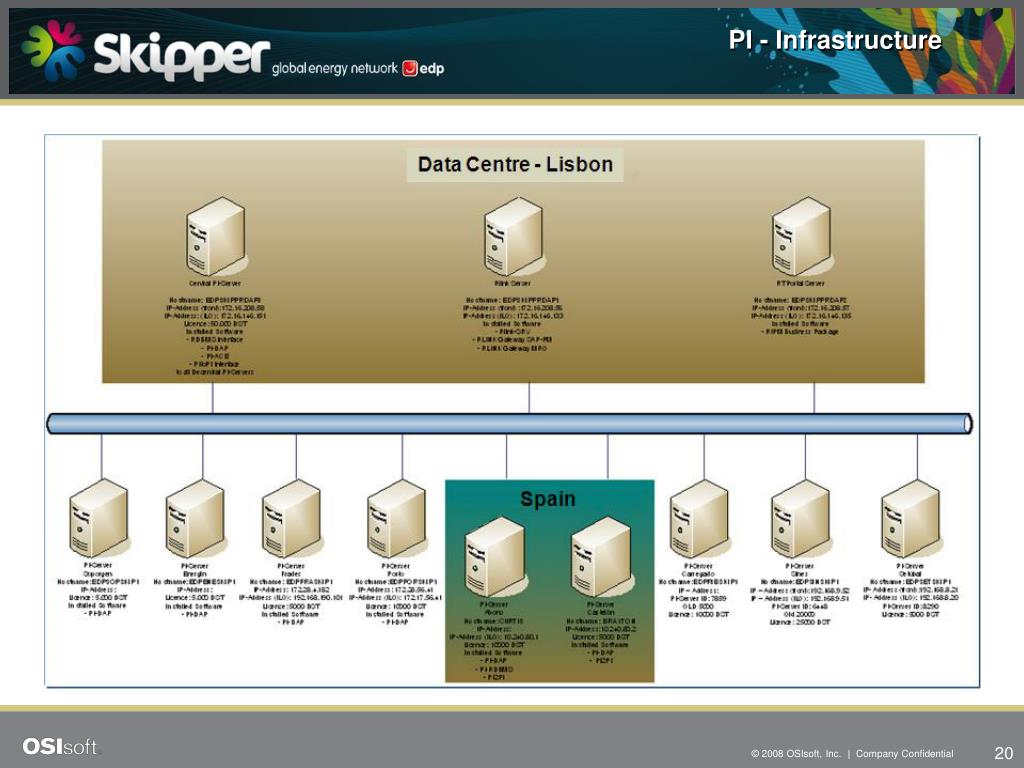
Task: Click the Central PI Server icon in Lisbon
Action: 216,236
